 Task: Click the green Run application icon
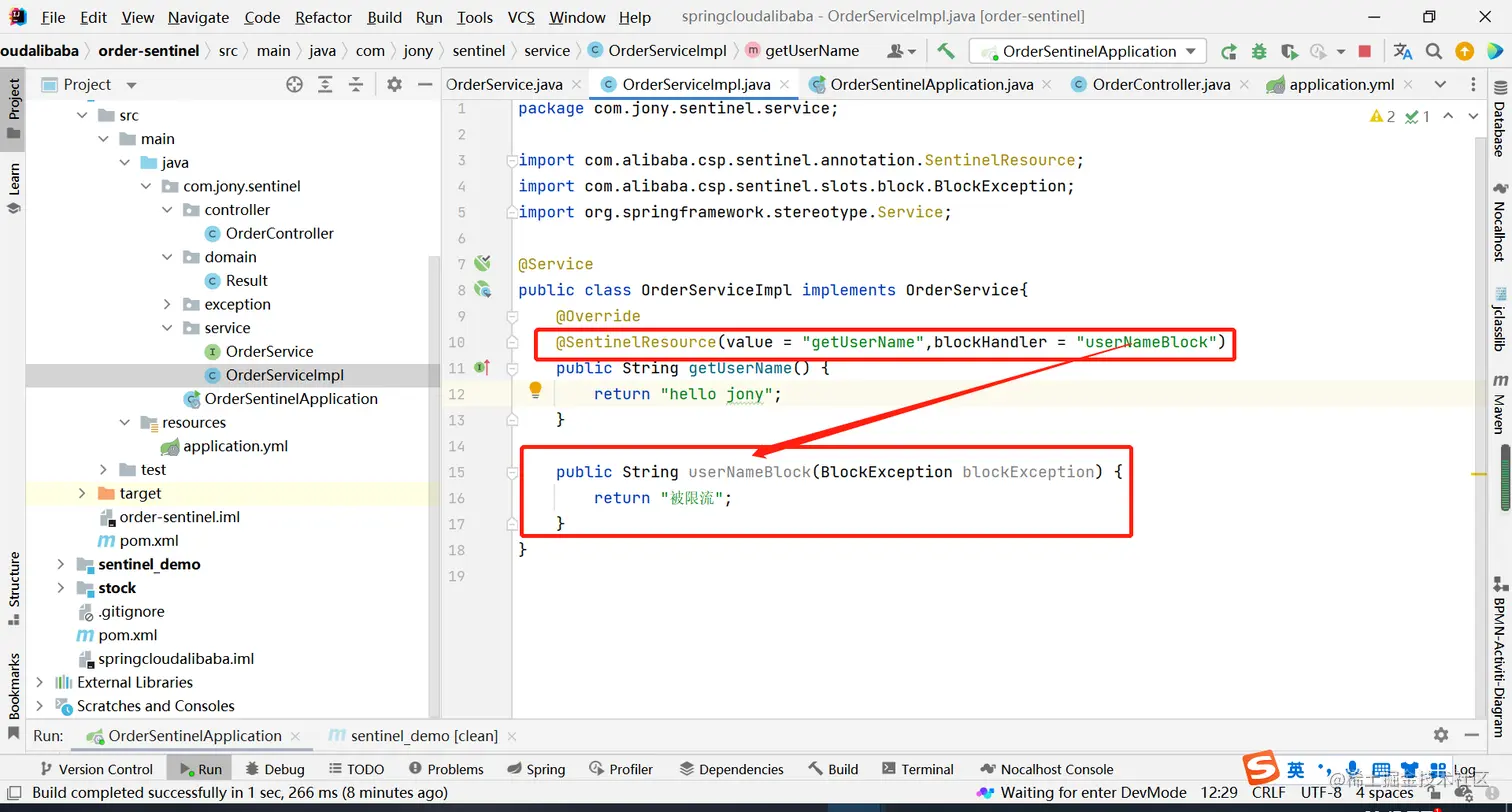(x=1229, y=51)
